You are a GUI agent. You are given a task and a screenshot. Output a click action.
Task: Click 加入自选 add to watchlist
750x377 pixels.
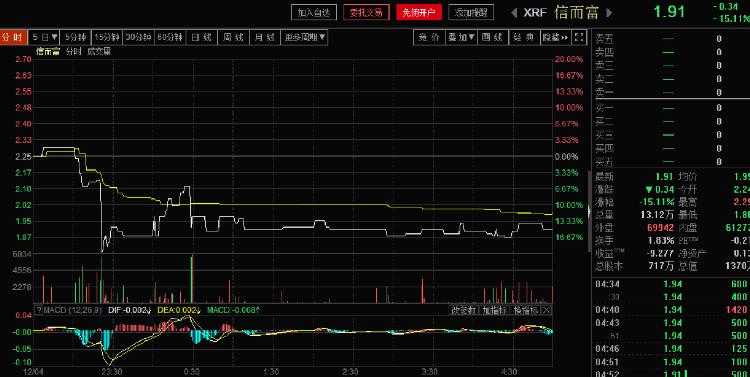coord(314,13)
